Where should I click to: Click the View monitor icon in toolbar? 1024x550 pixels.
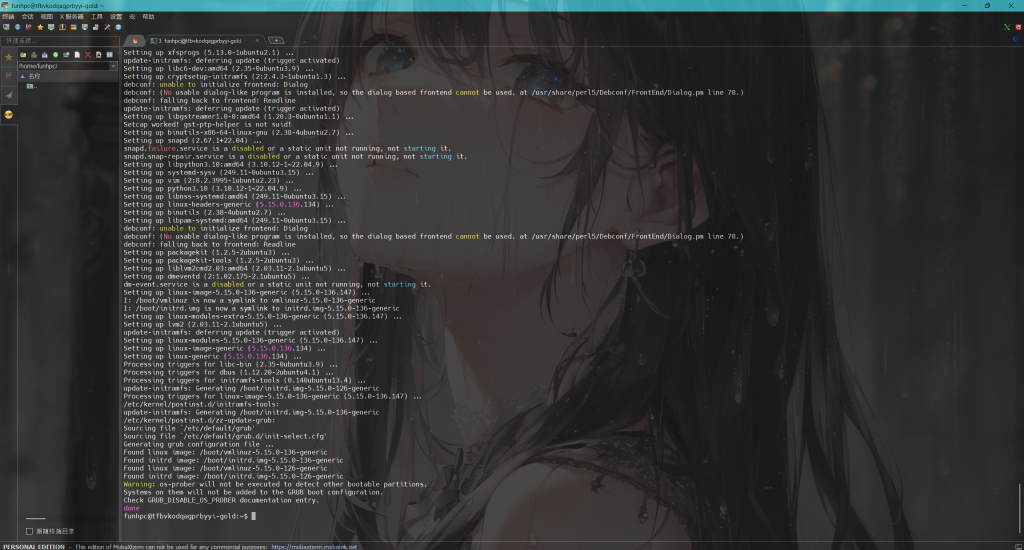[x=51, y=27]
